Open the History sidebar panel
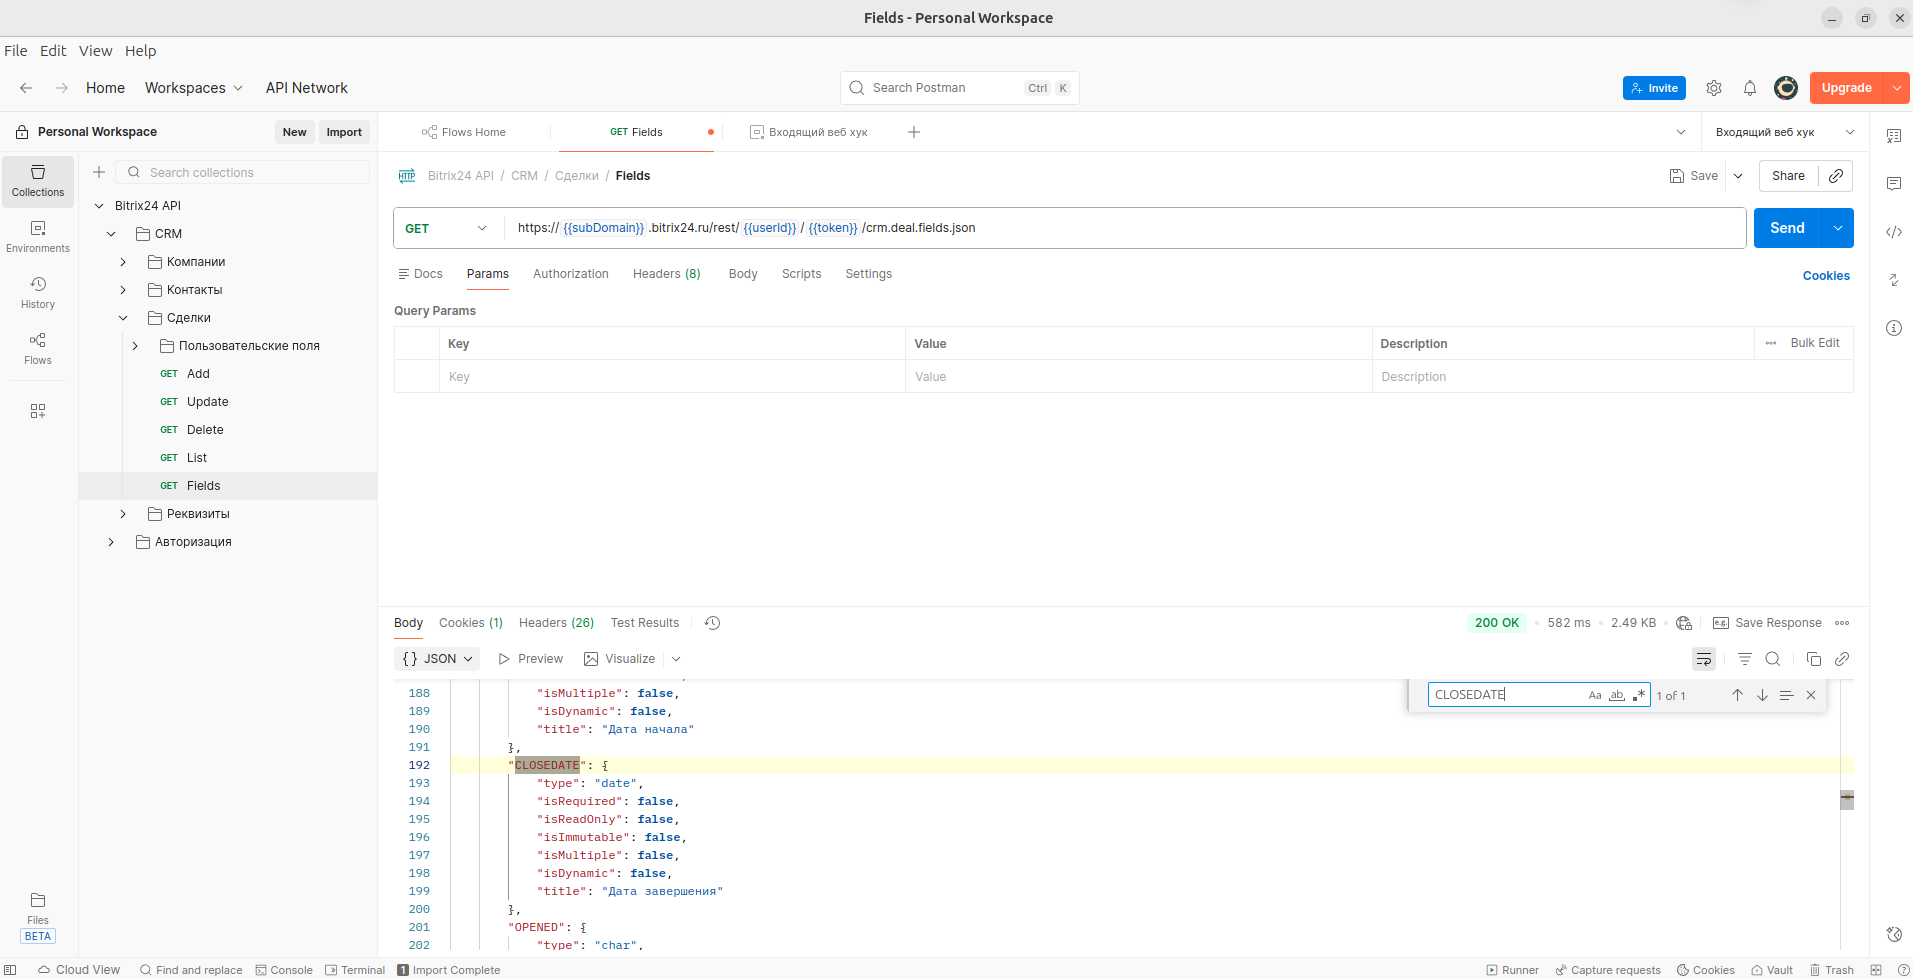This screenshot has width=1913, height=979. [38, 293]
